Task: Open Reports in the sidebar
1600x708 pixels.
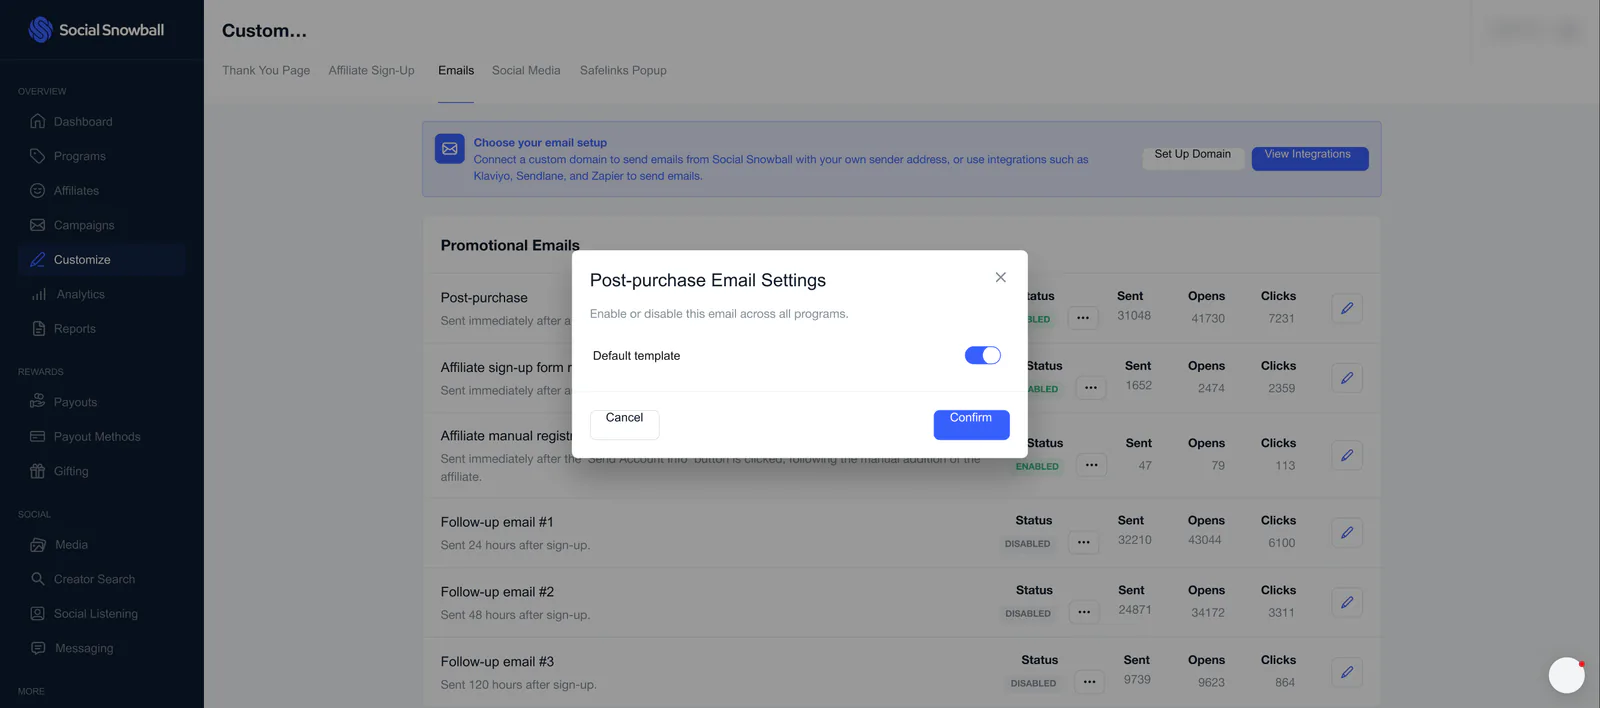Action: click(75, 329)
